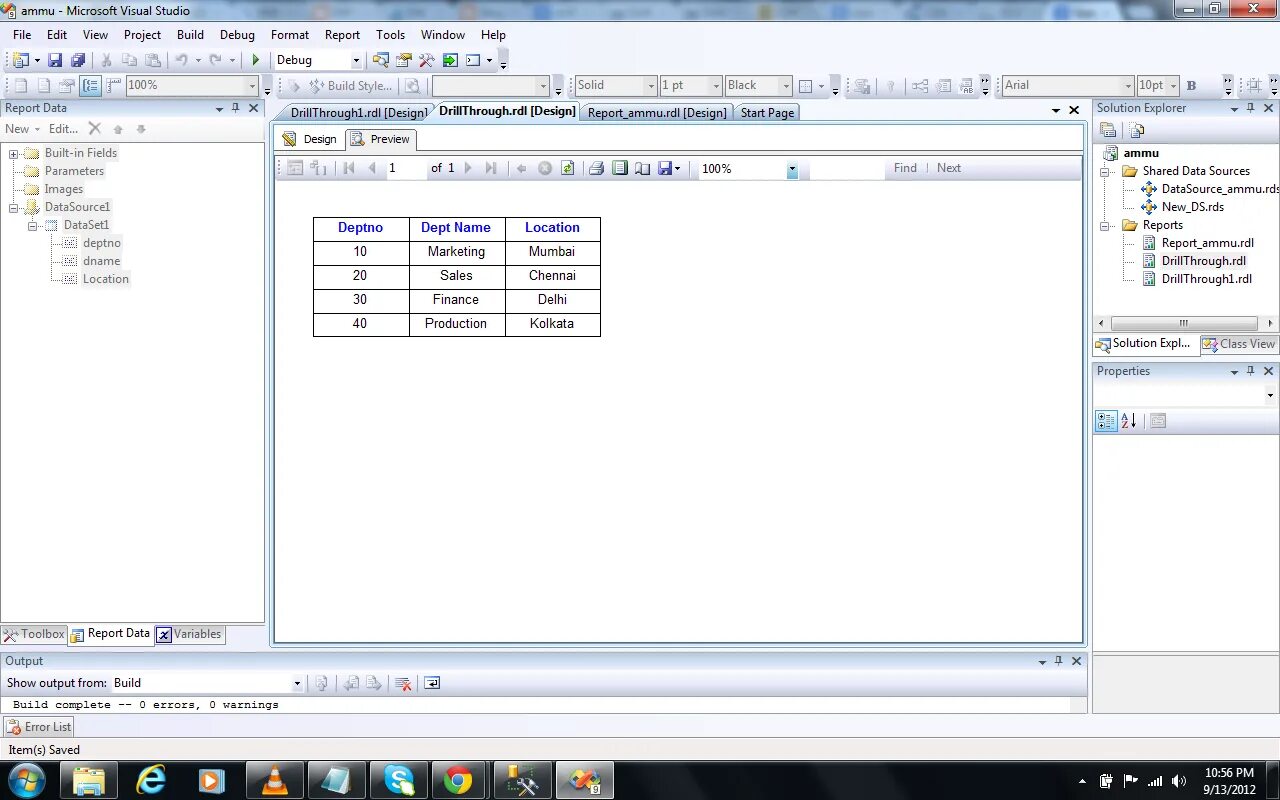
Task: Open Solution Explorer toolbar icon near Debug dropdown
Action: tap(381, 60)
